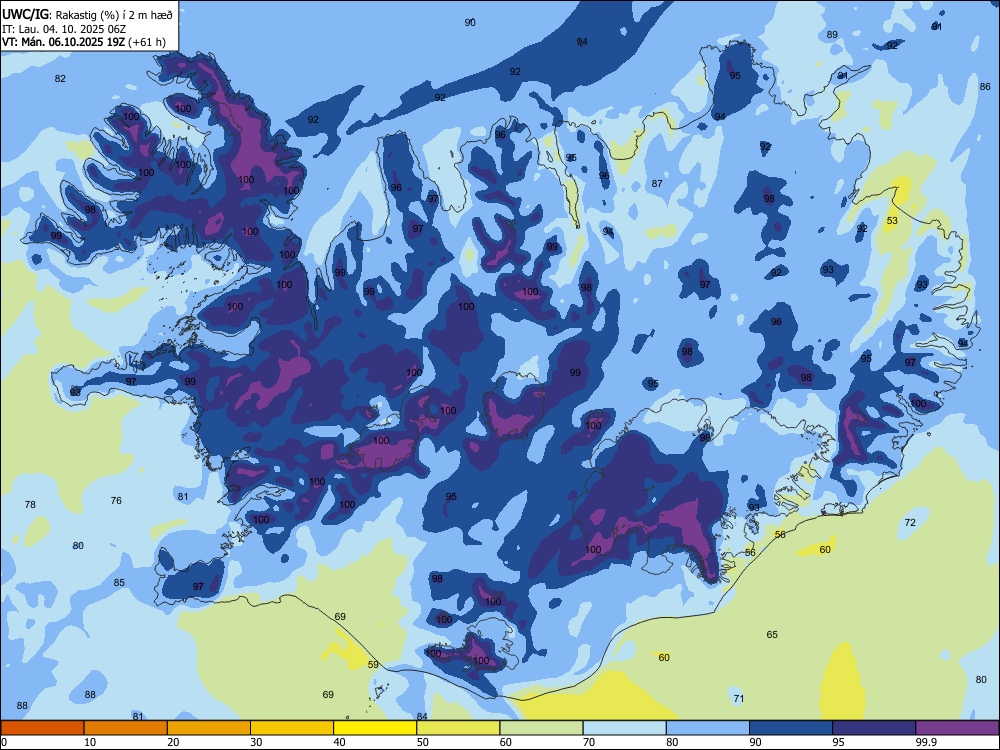Select the 'IT: Lau. 04. 10. 2025 06Z' line
Image resolution: width=1000 pixels, height=750 pixels.
click(64, 29)
